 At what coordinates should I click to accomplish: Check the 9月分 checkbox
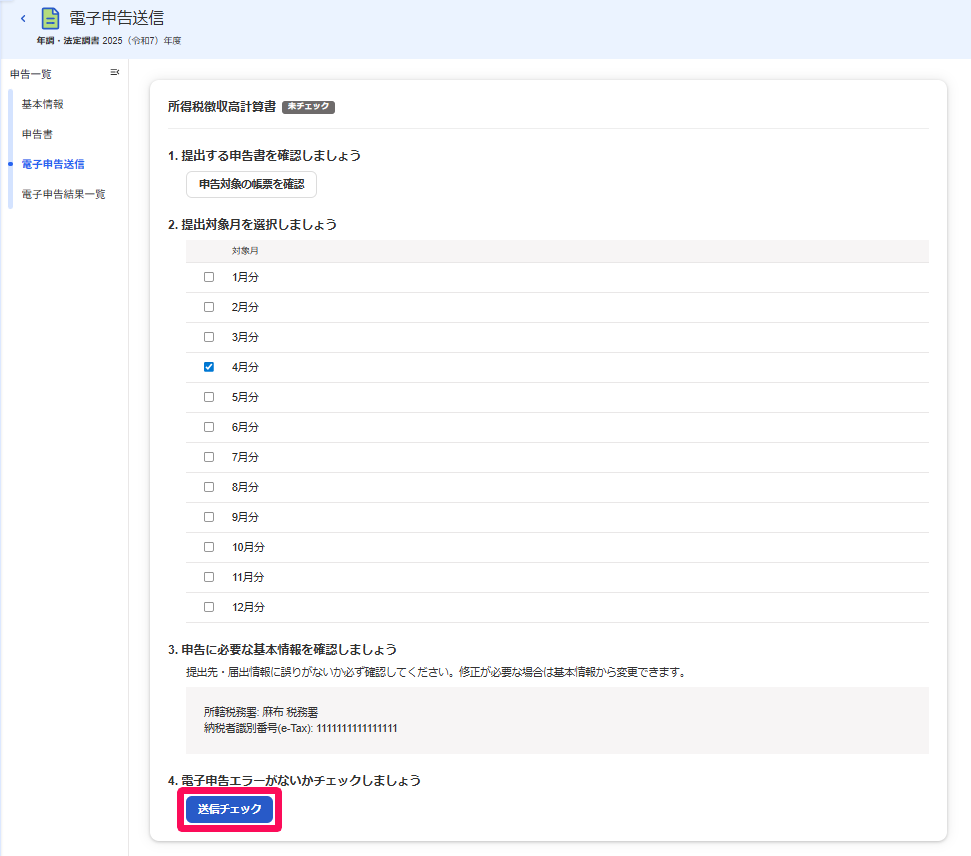click(209, 517)
